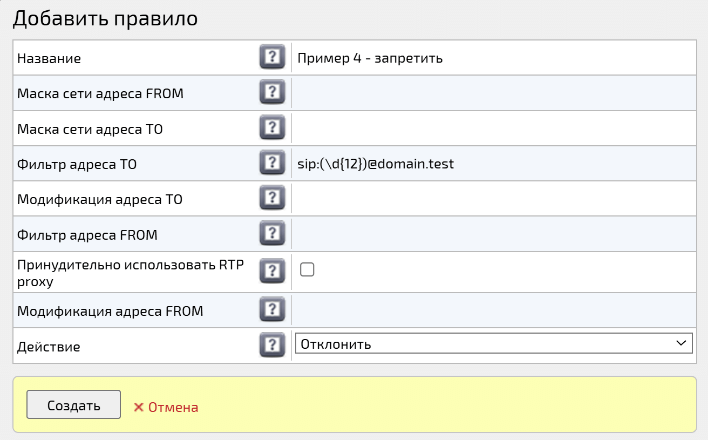Show help for Фильтр адреса FROM
This screenshot has width=708, height=440.
[271, 234]
